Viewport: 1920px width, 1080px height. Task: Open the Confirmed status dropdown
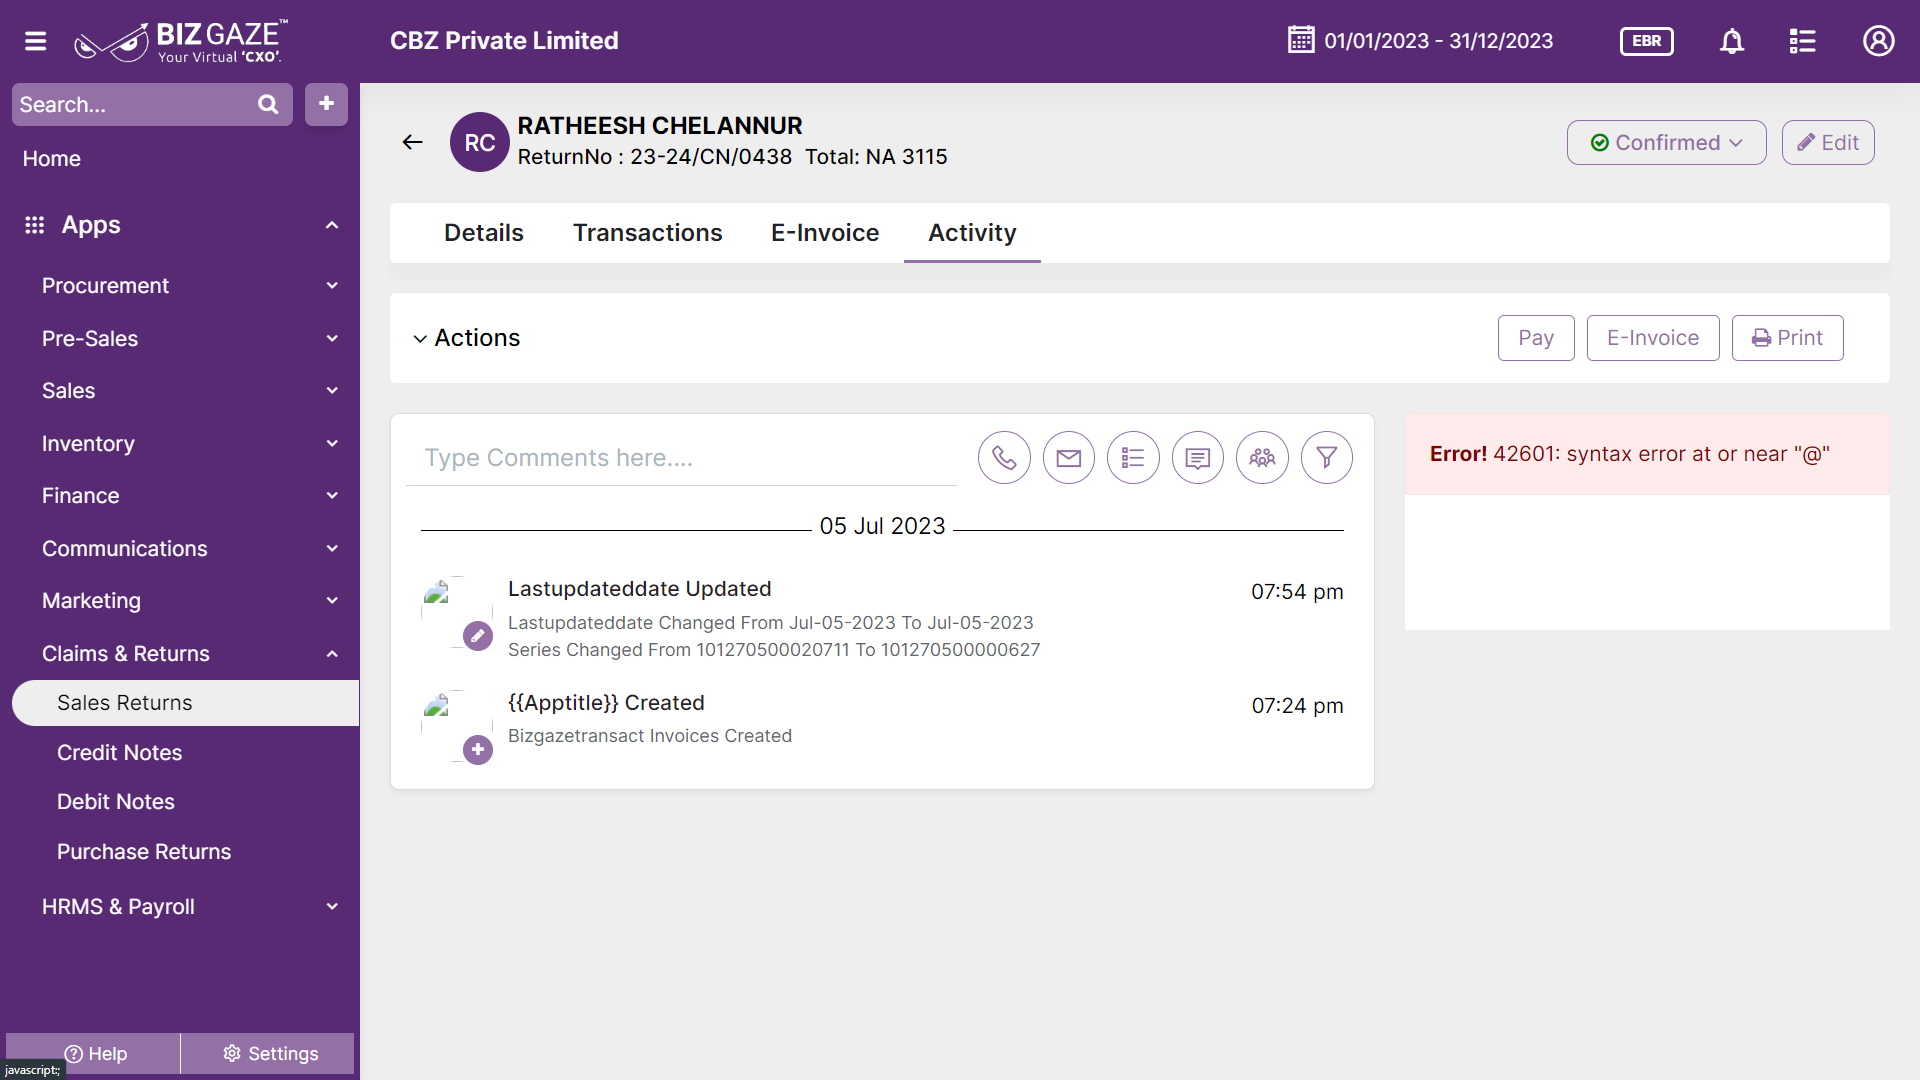1667,142
